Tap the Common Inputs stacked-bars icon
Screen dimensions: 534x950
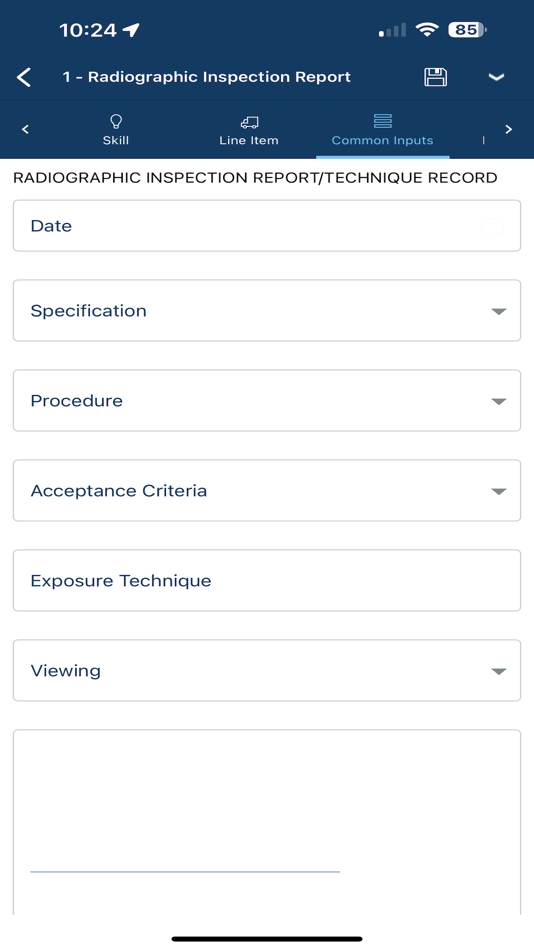[x=382, y=121]
